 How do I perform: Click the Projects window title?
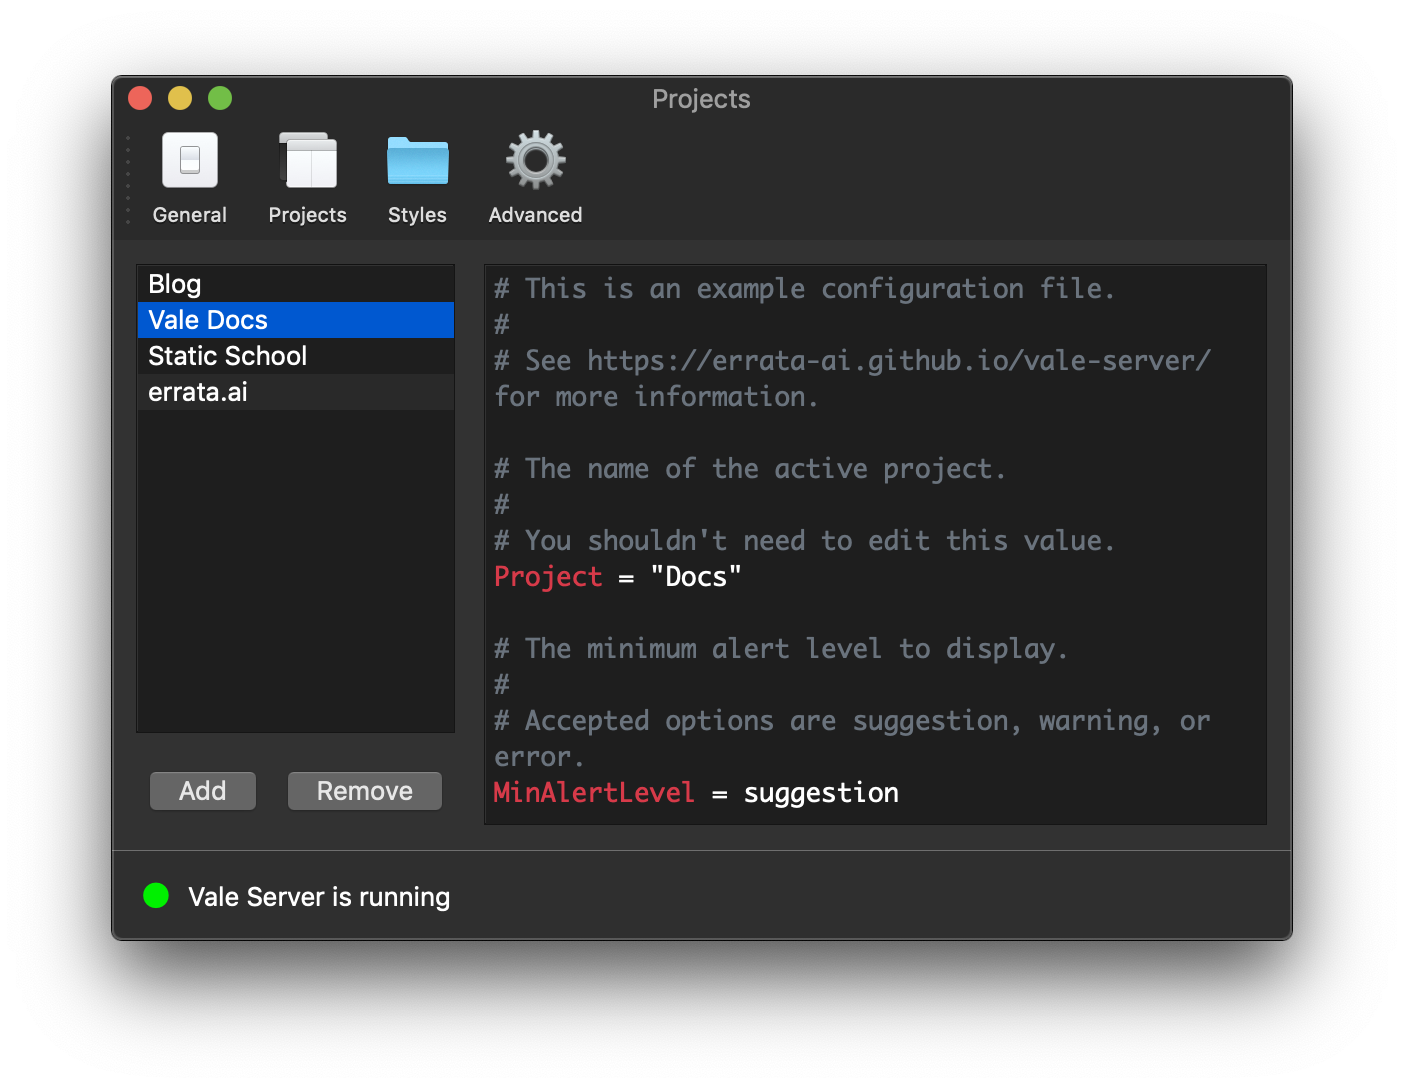tap(701, 99)
